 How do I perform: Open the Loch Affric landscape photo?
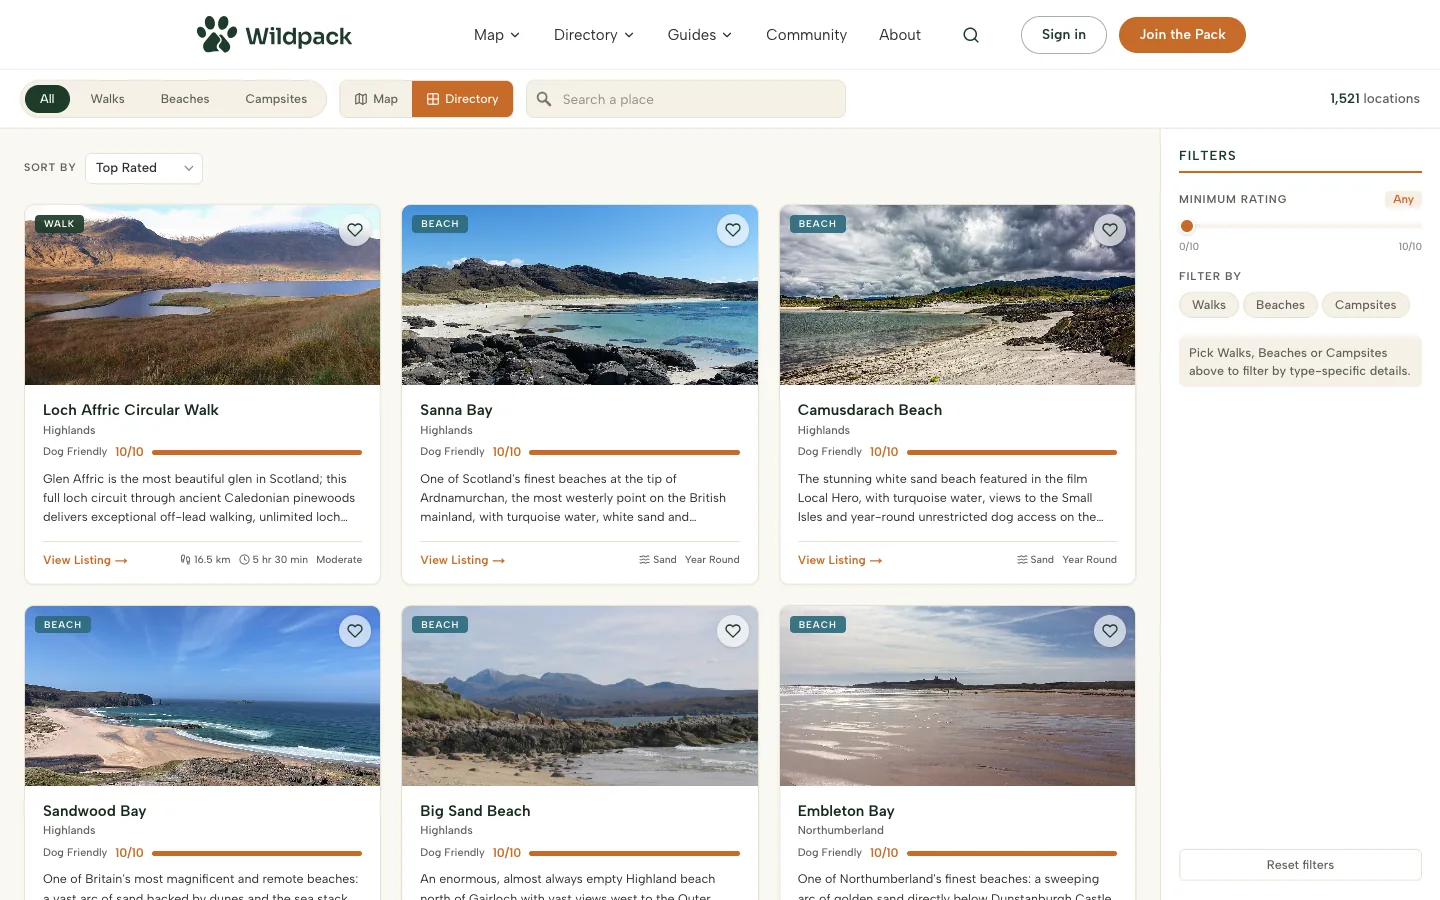click(x=202, y=295)
